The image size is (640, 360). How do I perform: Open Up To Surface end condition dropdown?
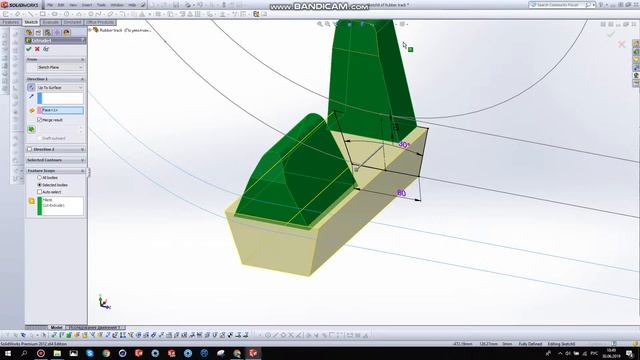tap(60, 87)
